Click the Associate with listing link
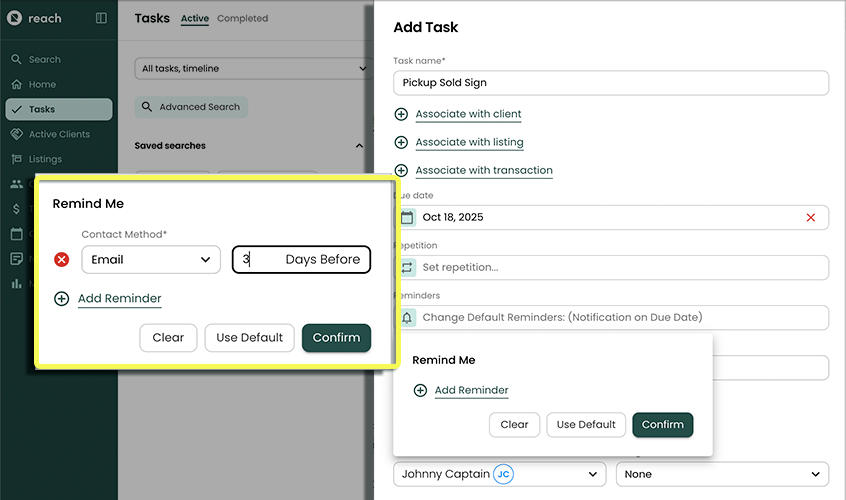 click(x=469, y=142)
